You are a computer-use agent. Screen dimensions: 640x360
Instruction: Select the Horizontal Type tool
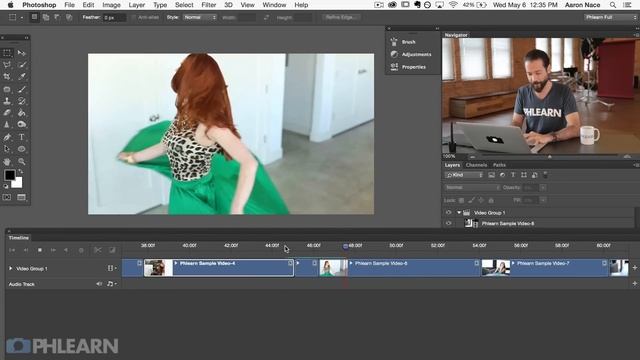22,137
